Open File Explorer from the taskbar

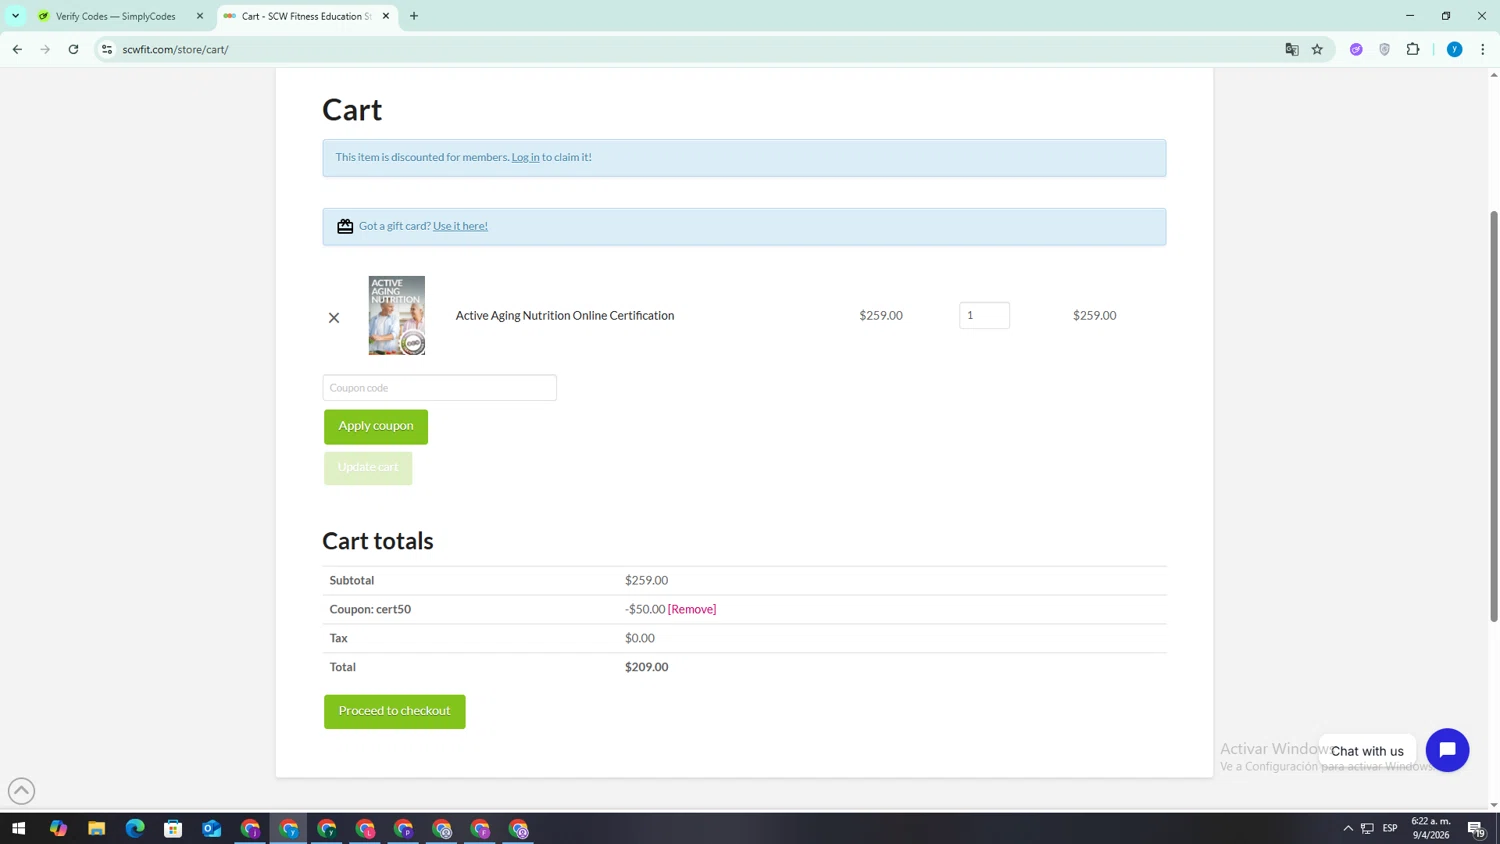pos(96,828)
